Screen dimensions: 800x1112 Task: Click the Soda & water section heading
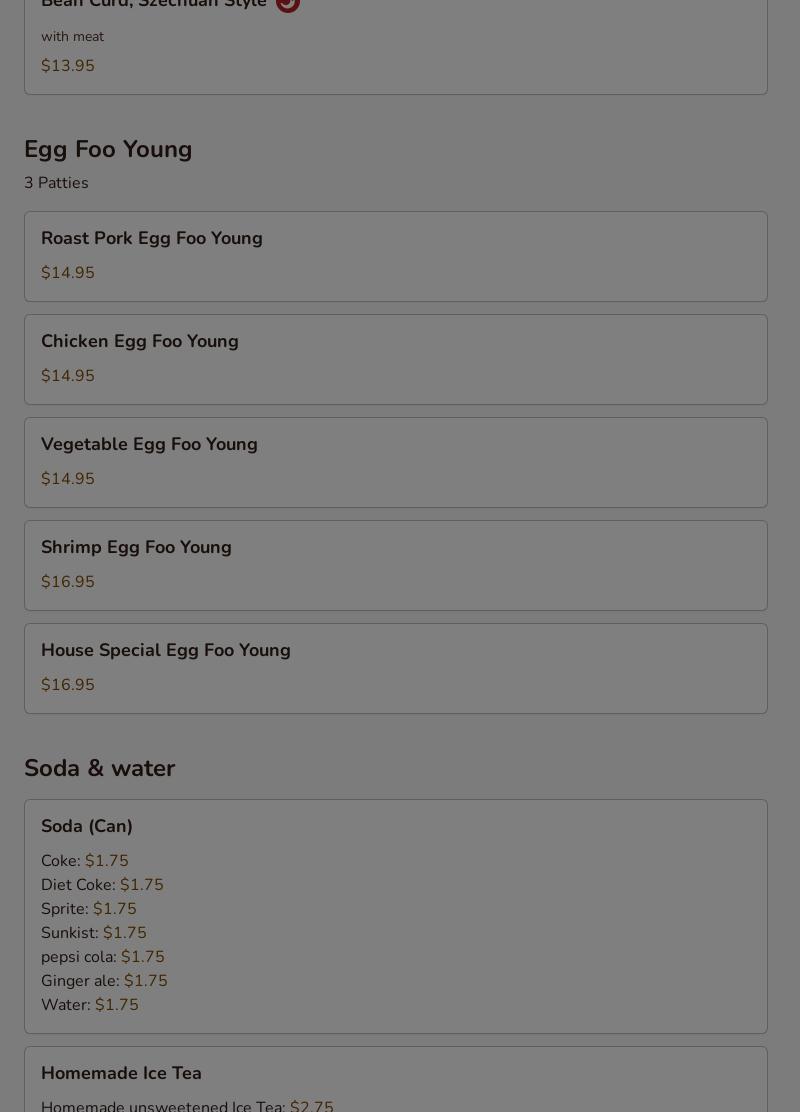coord(99,768)
